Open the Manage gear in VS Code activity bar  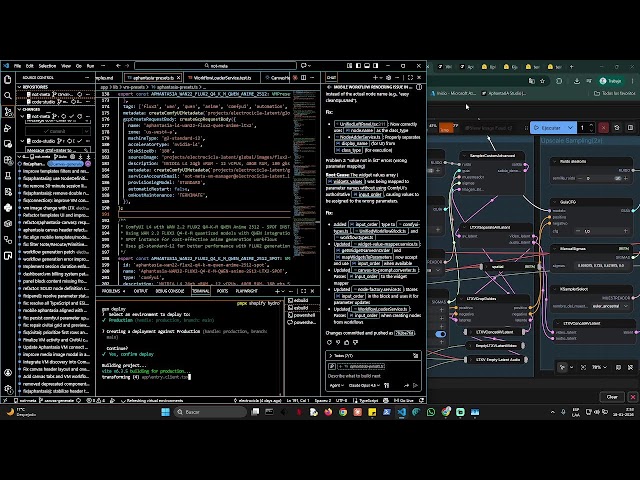click(x=8, y=389)
